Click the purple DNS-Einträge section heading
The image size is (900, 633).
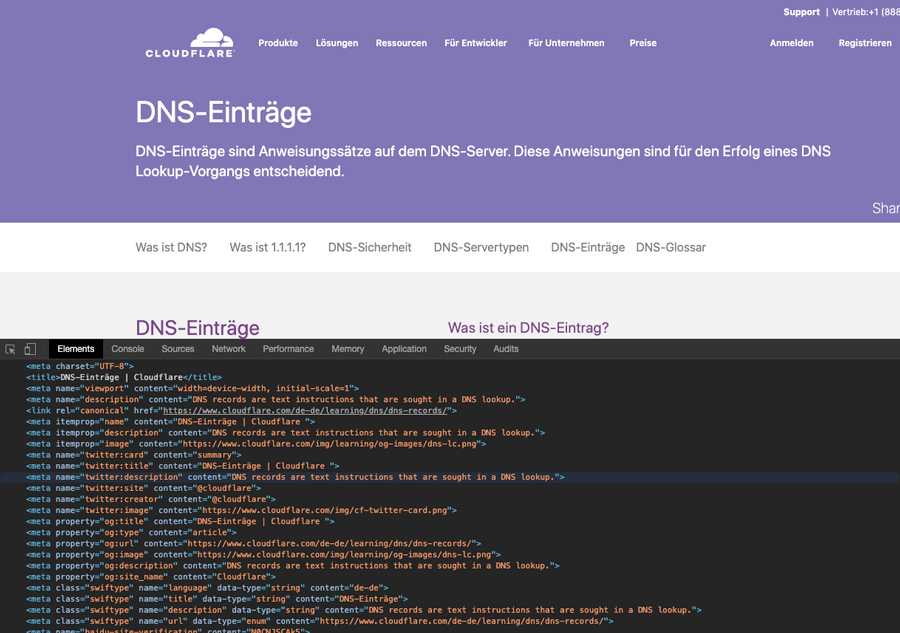(x=197, y=328)
